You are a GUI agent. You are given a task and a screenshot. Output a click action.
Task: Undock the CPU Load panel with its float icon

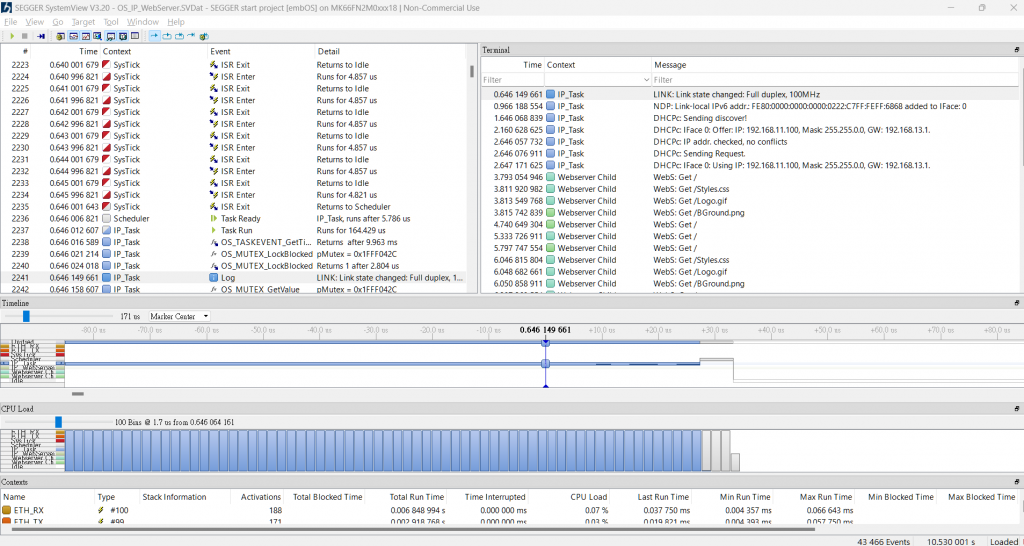tap(1016, 409)
